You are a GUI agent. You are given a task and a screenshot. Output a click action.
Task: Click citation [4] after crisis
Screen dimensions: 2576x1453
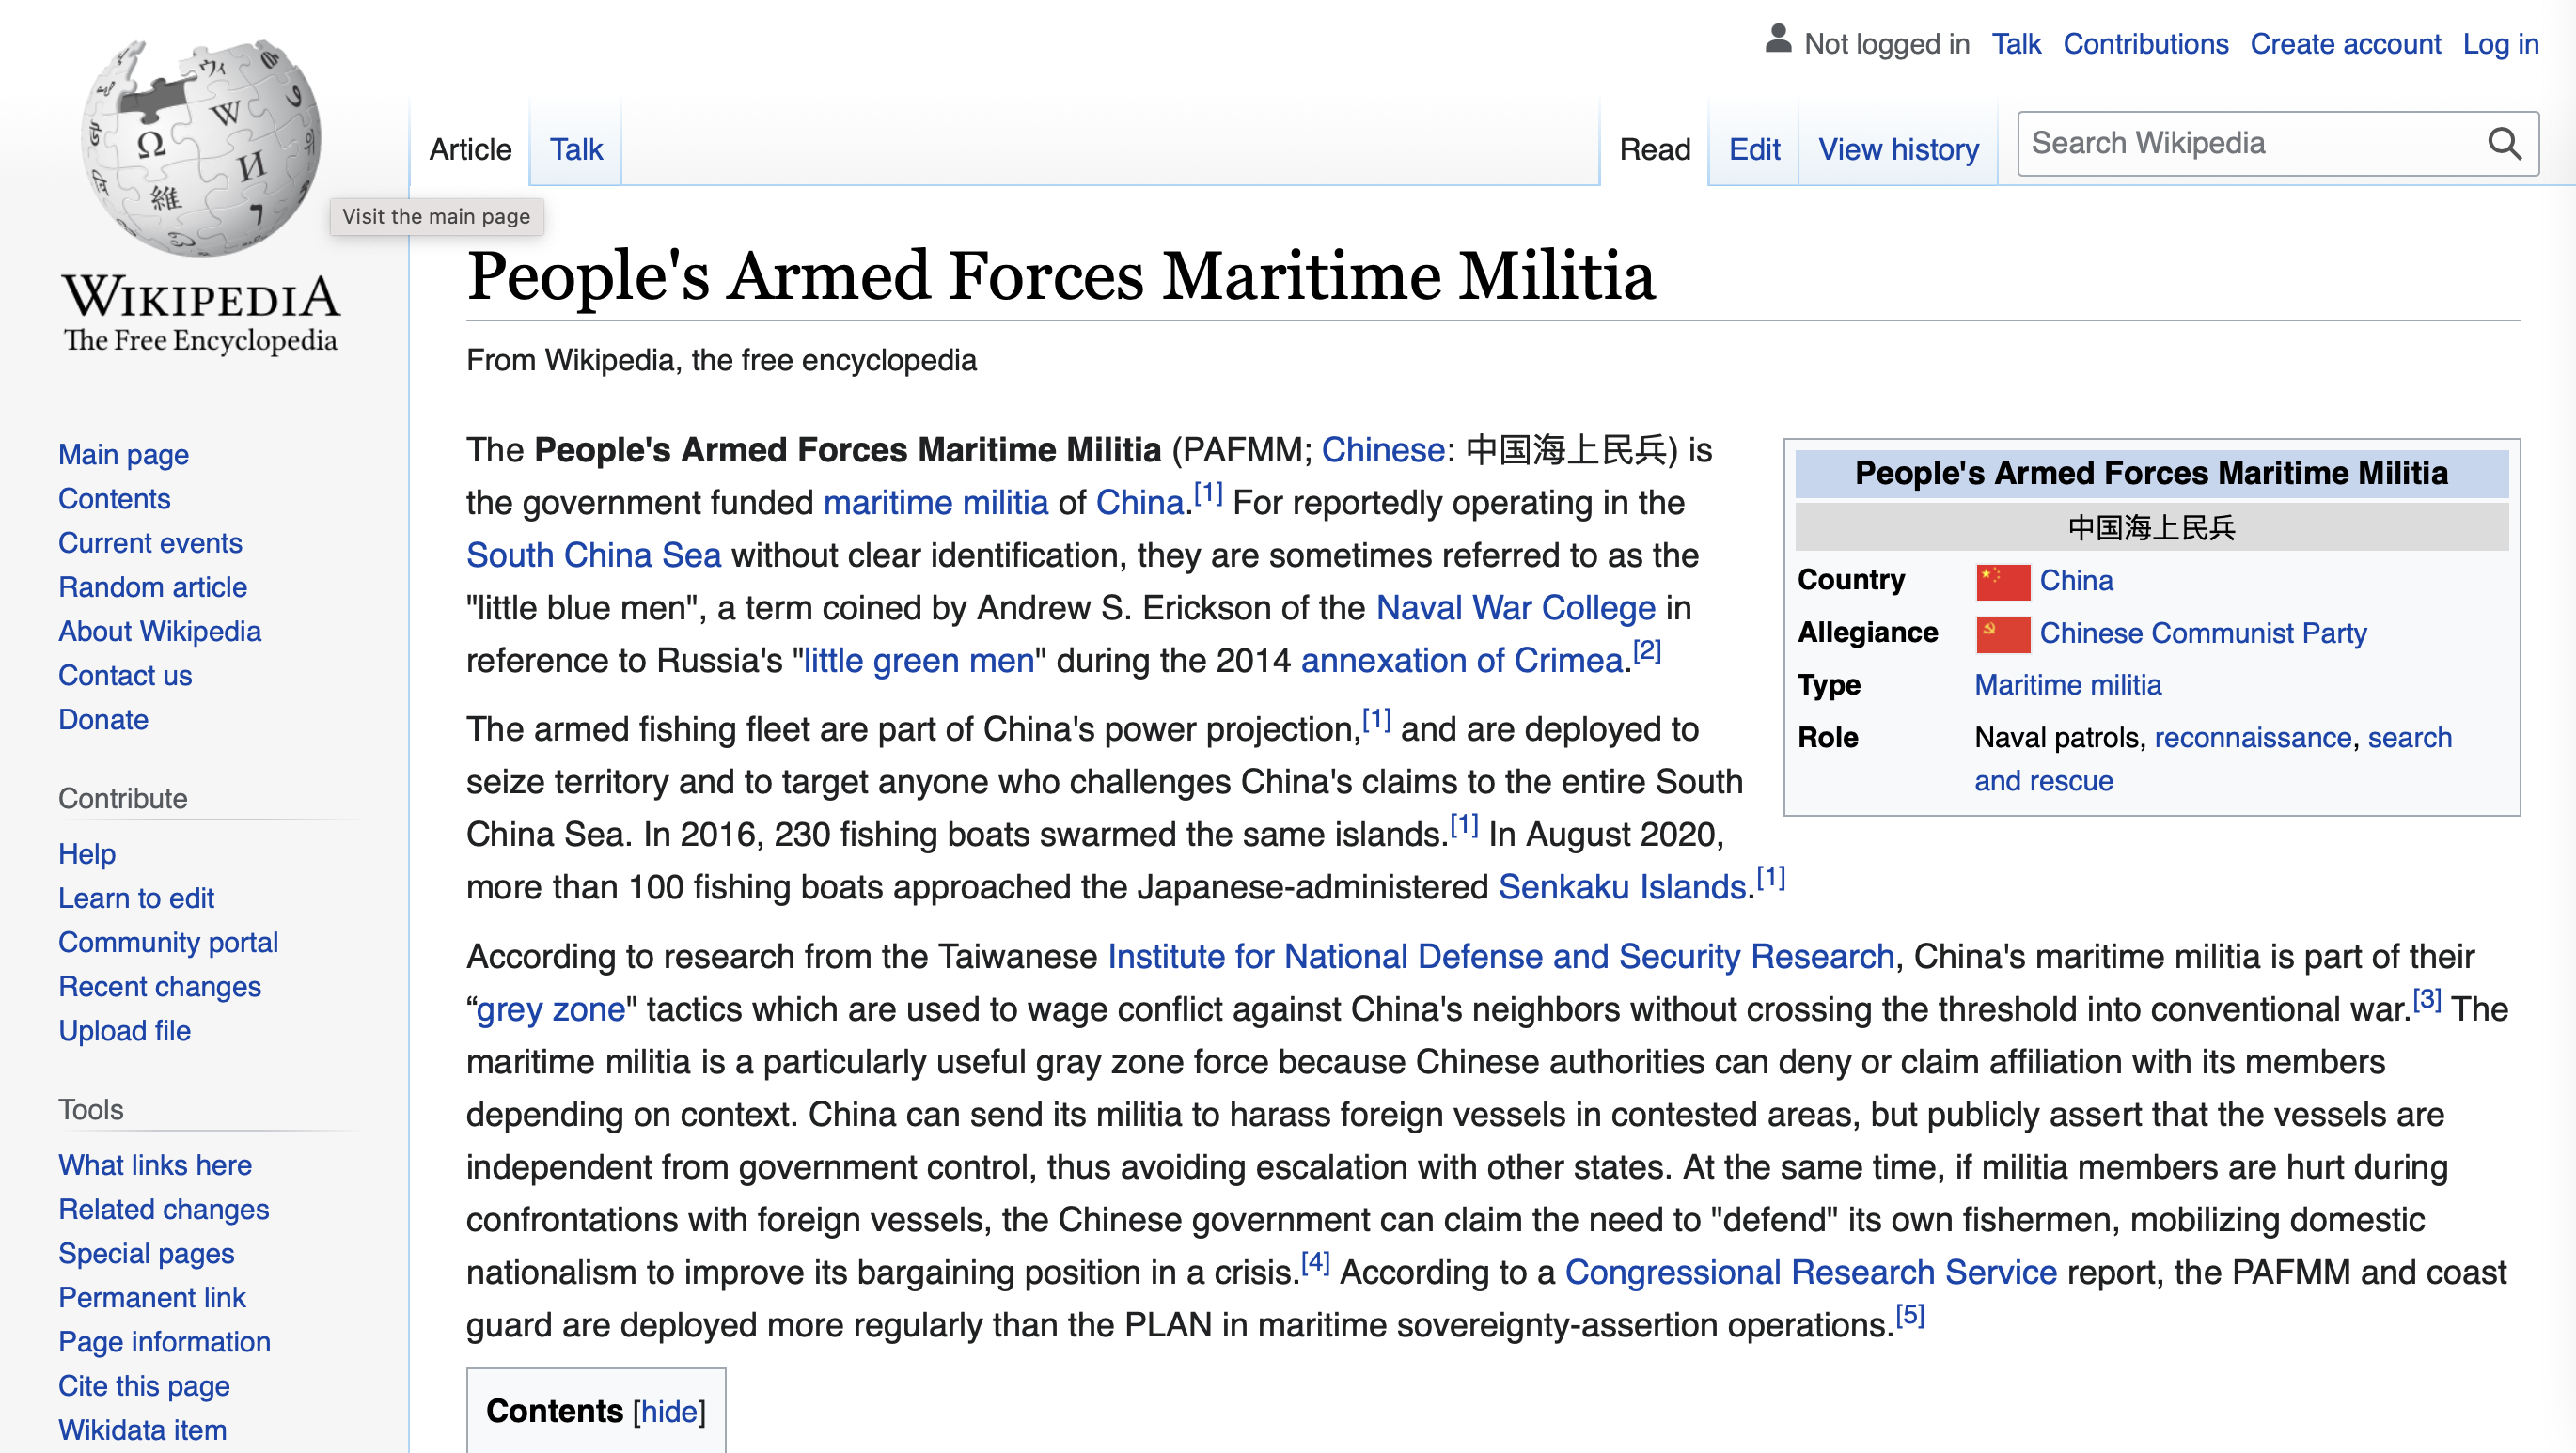coord(1315,1262)
